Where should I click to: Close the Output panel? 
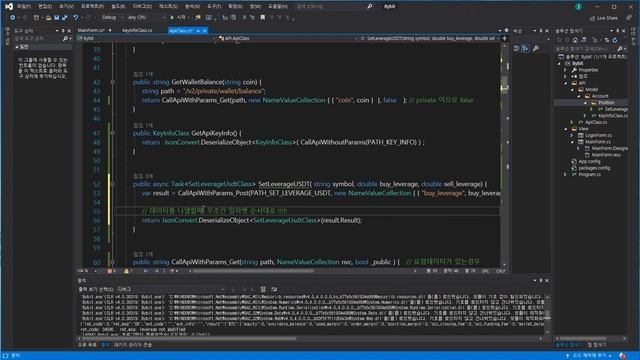(547, 280)
